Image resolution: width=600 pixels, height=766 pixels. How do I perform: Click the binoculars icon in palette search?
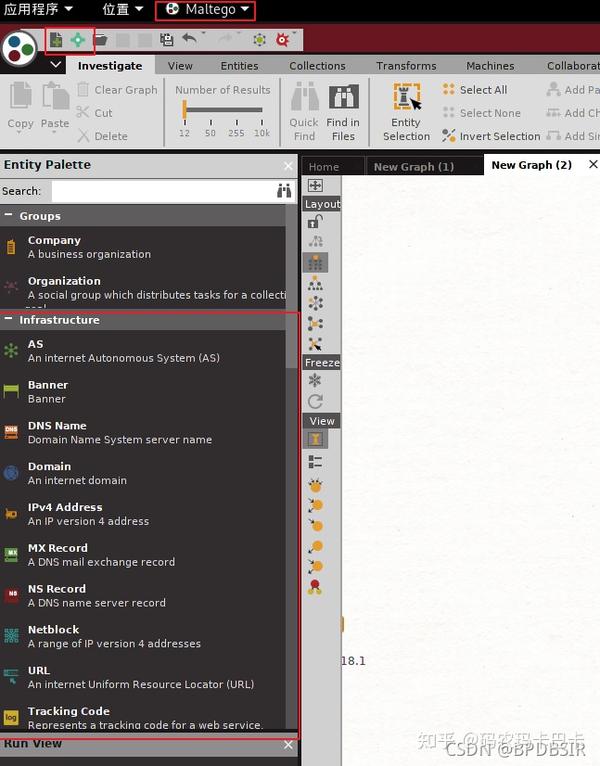point(284,191)
